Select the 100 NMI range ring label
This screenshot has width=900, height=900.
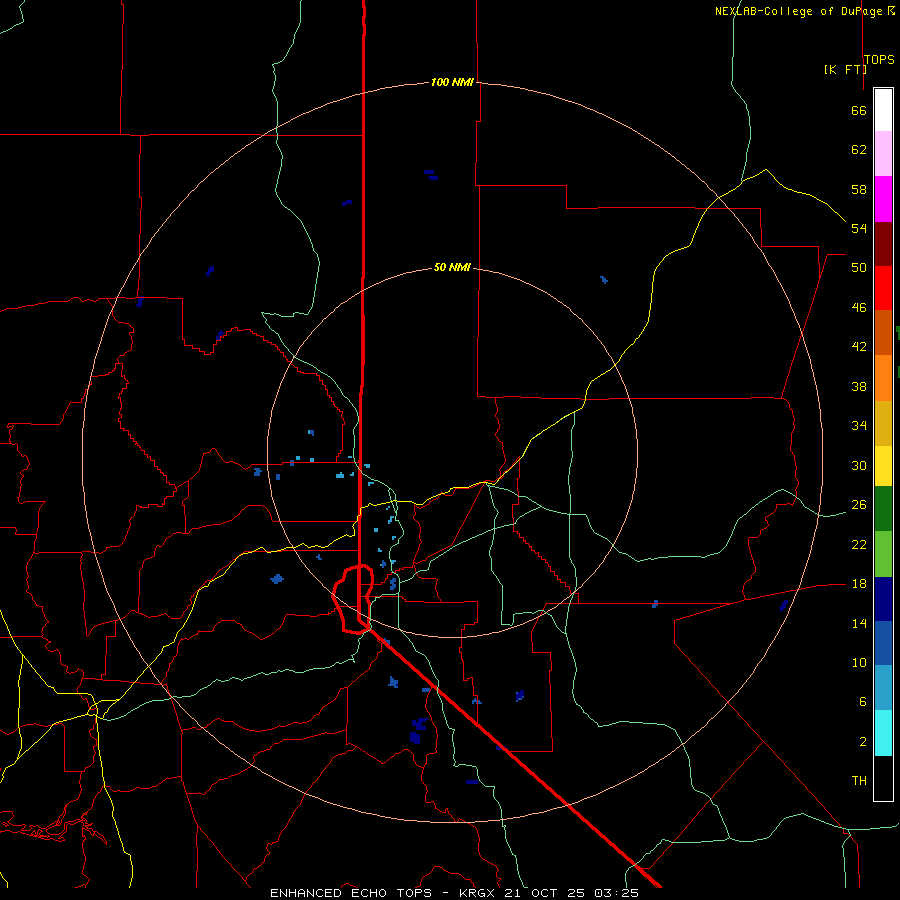(452, 82)
